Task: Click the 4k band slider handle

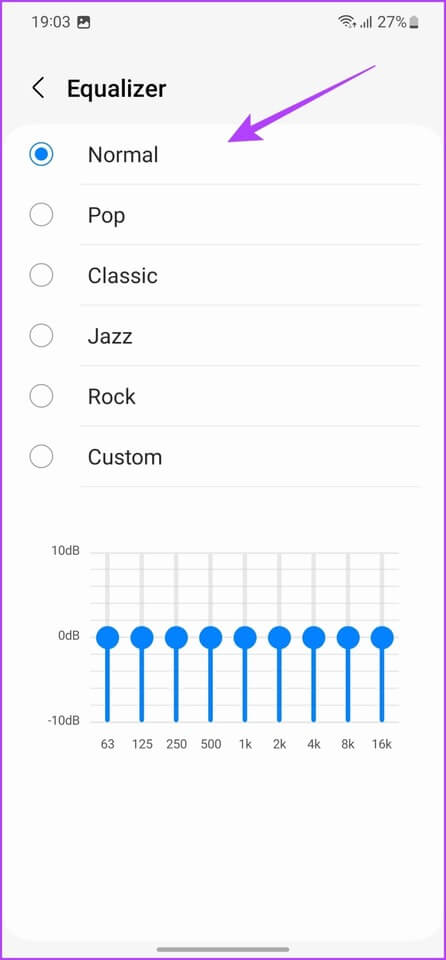Action: pos(314,637)
